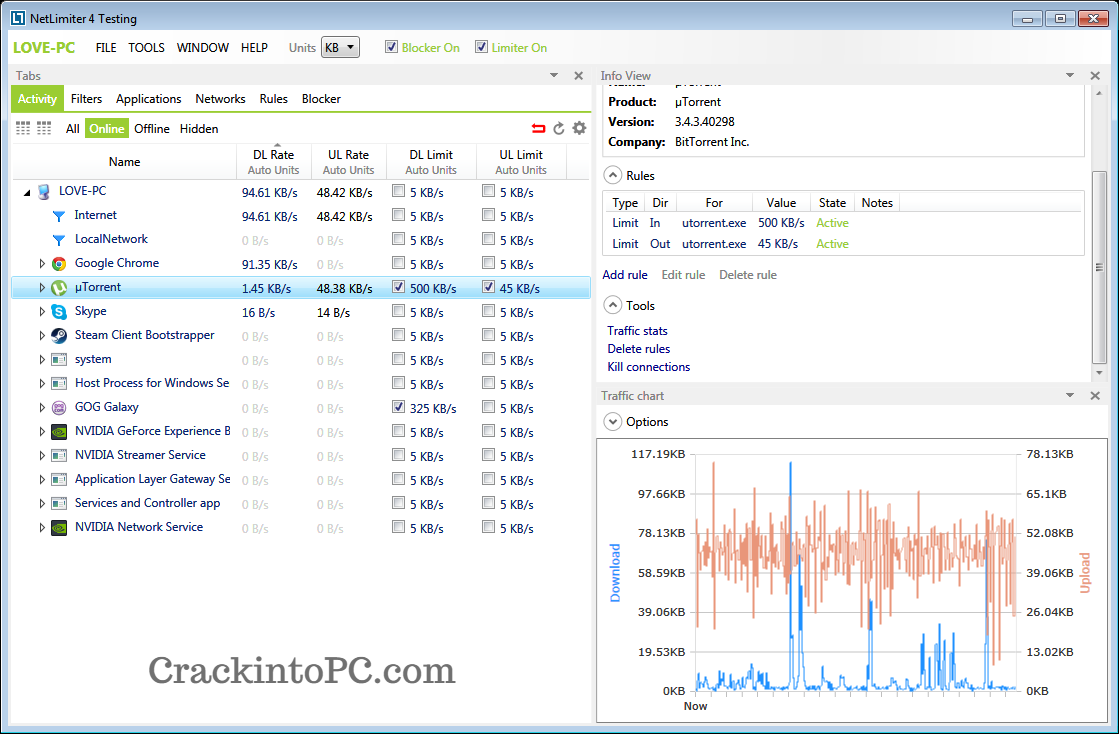
Task: Close the Tabs panel
Action: point(579,76)
